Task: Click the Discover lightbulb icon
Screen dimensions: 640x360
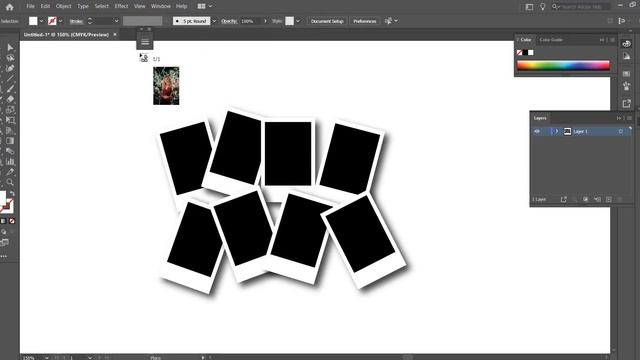Action: (x=542, y=7)
